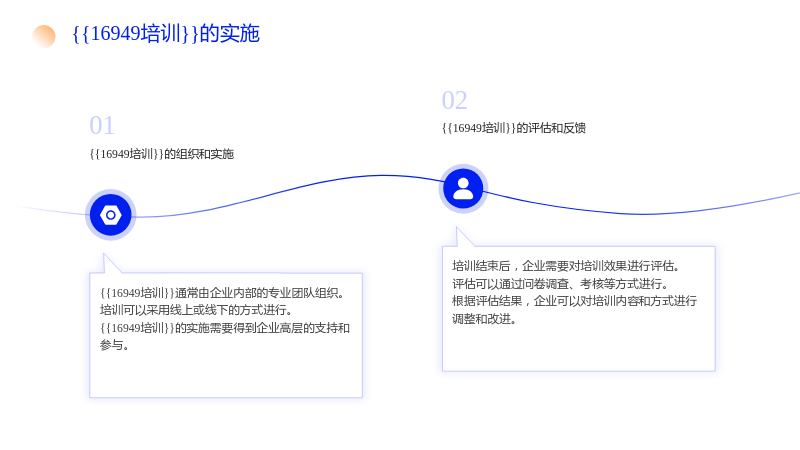Click the faded number 02
The image size is (800, 450).
point(455,101)
